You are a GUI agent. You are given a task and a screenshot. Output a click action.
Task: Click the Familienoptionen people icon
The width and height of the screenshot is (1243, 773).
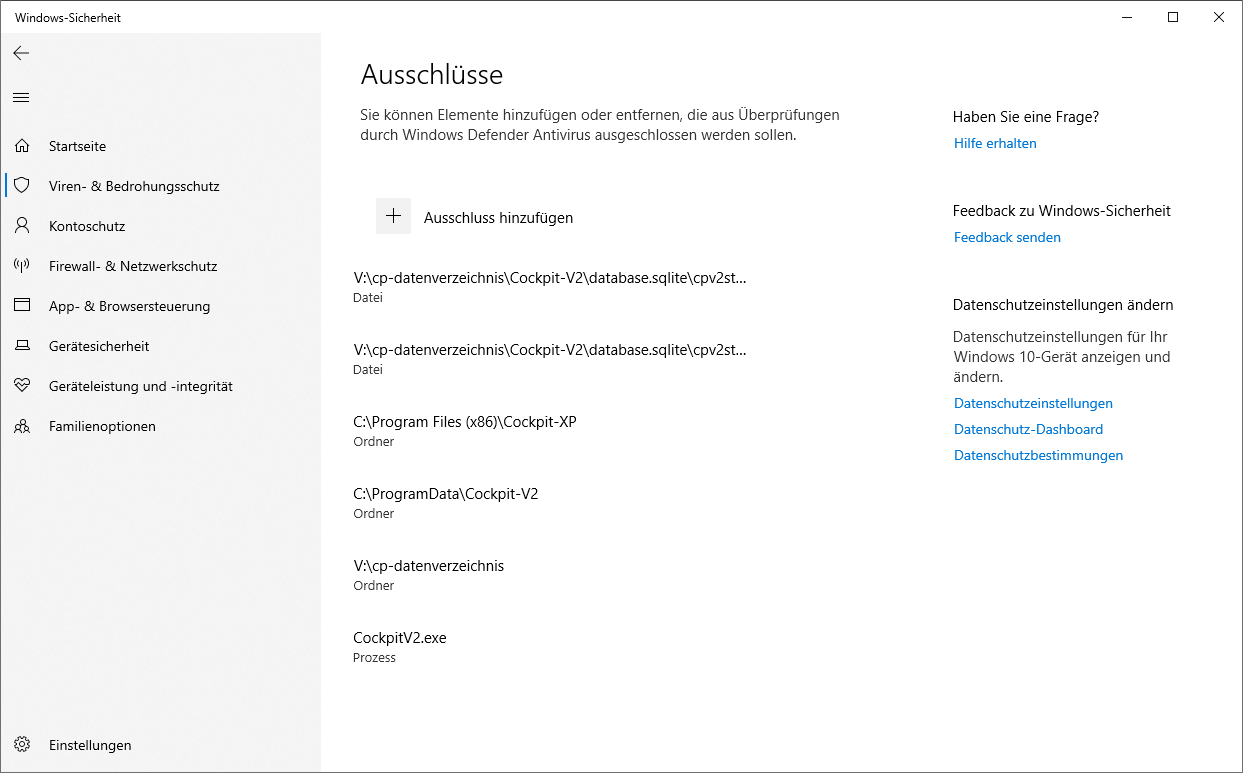point(22,426)
